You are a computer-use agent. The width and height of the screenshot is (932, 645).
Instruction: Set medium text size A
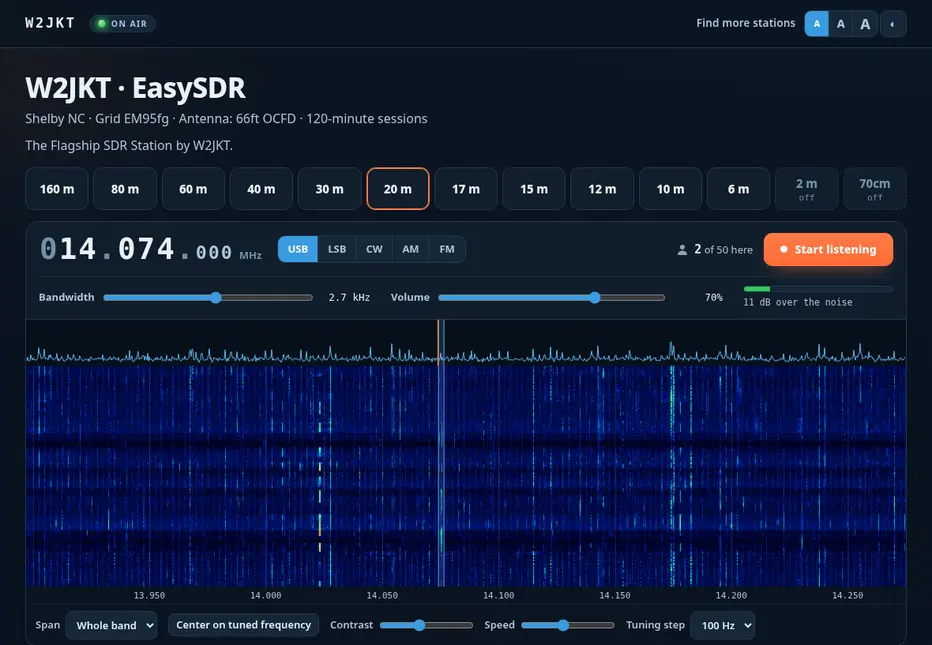(840, 24)
